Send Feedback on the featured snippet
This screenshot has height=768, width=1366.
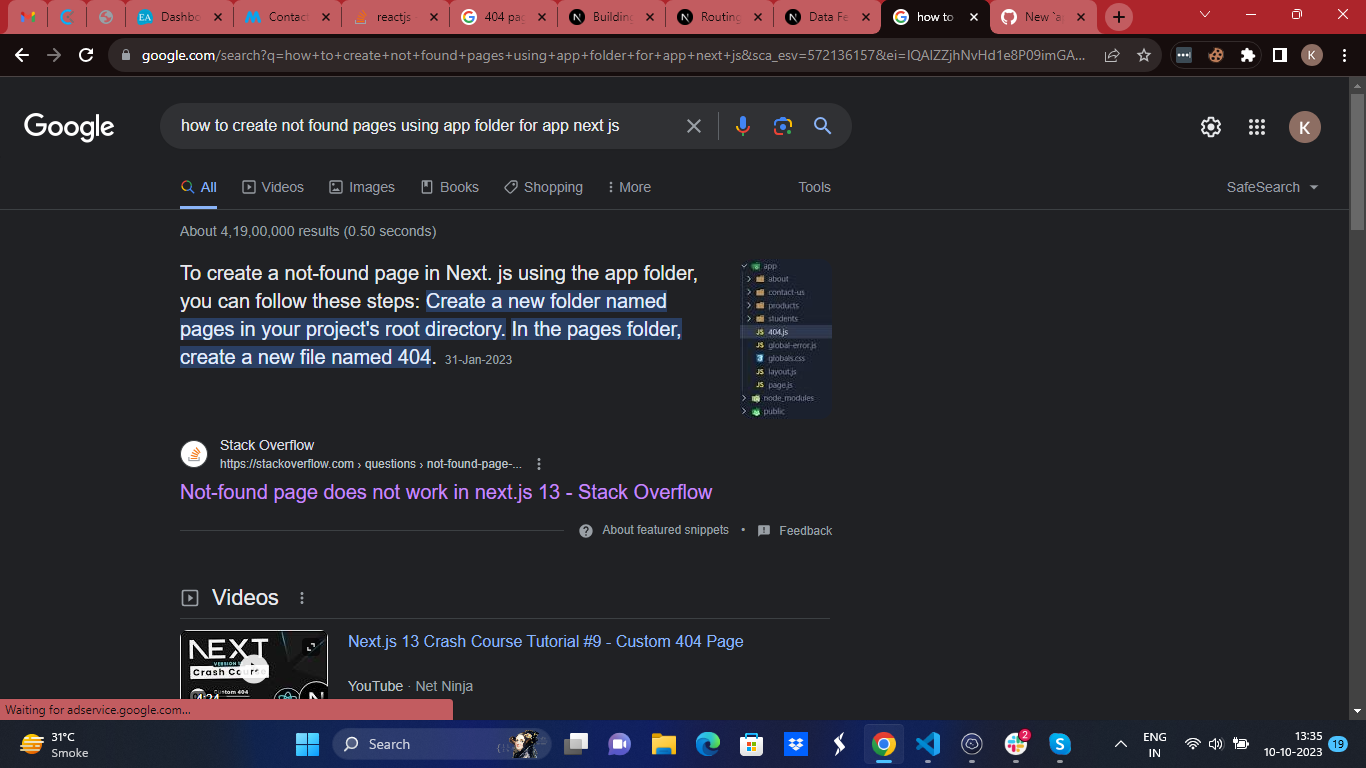[795, 531]
